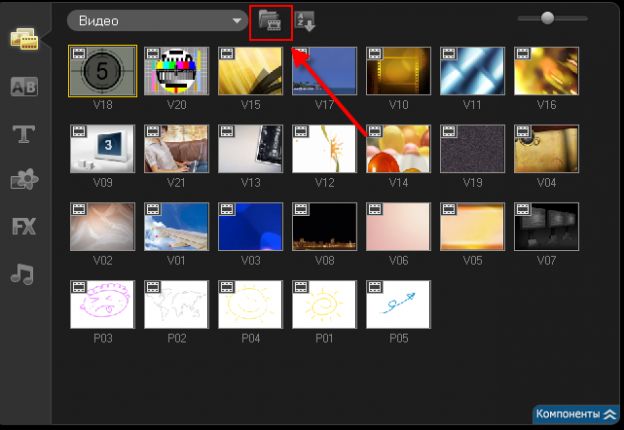624x430 pixels.
Task: Sort clips with the A-Z sort icon
Action: pyautogui.click(x=305, y=21)
